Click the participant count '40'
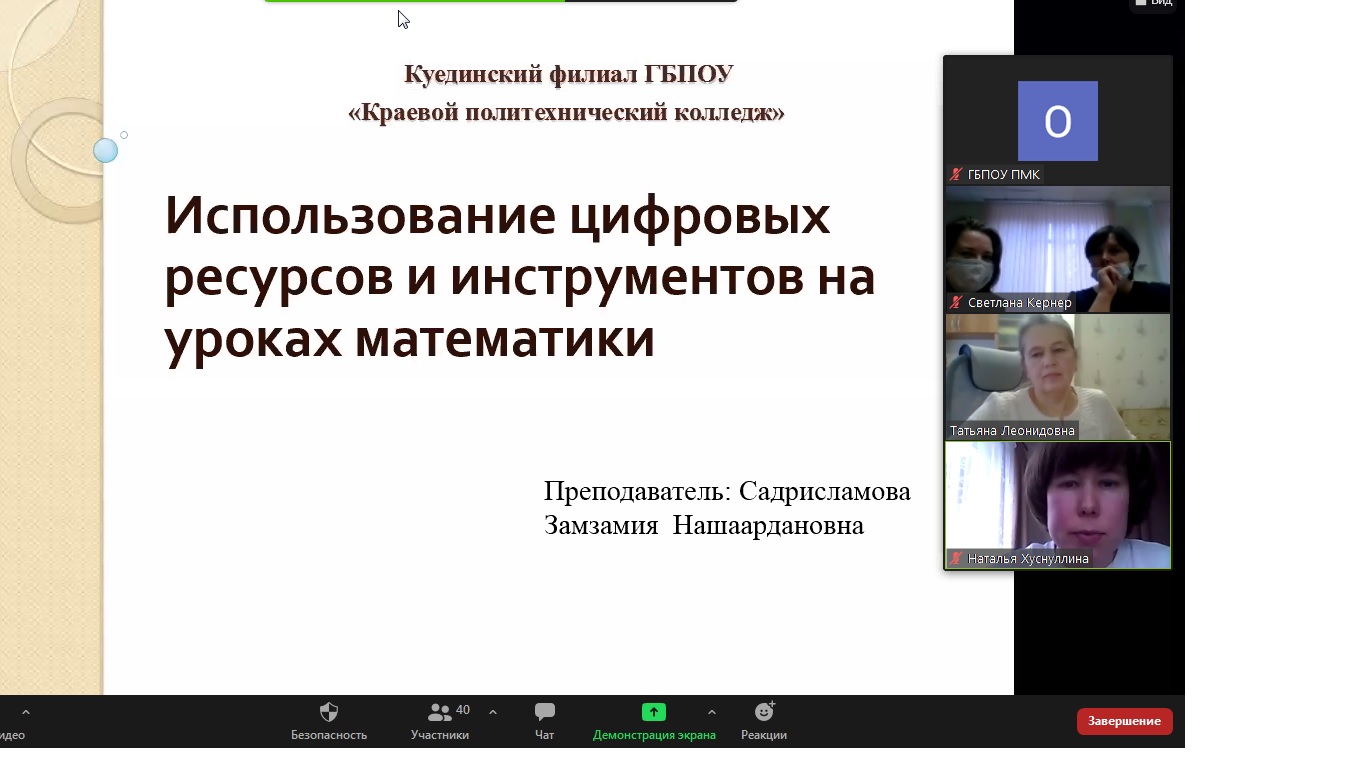Screen dimensions: 1366x768 pos(463,710)
